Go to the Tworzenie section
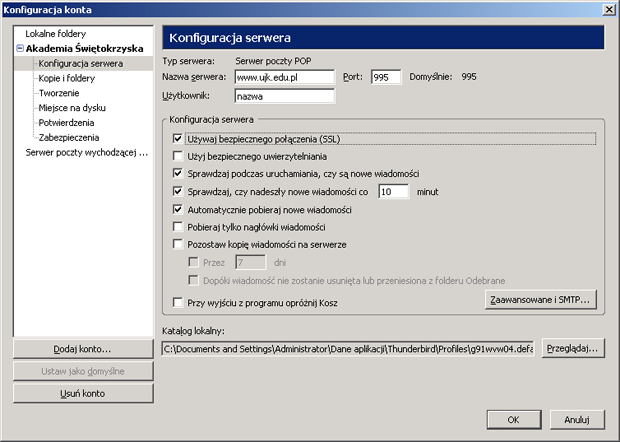The height and width of the screenshot is (442, 620). [61, 92]
